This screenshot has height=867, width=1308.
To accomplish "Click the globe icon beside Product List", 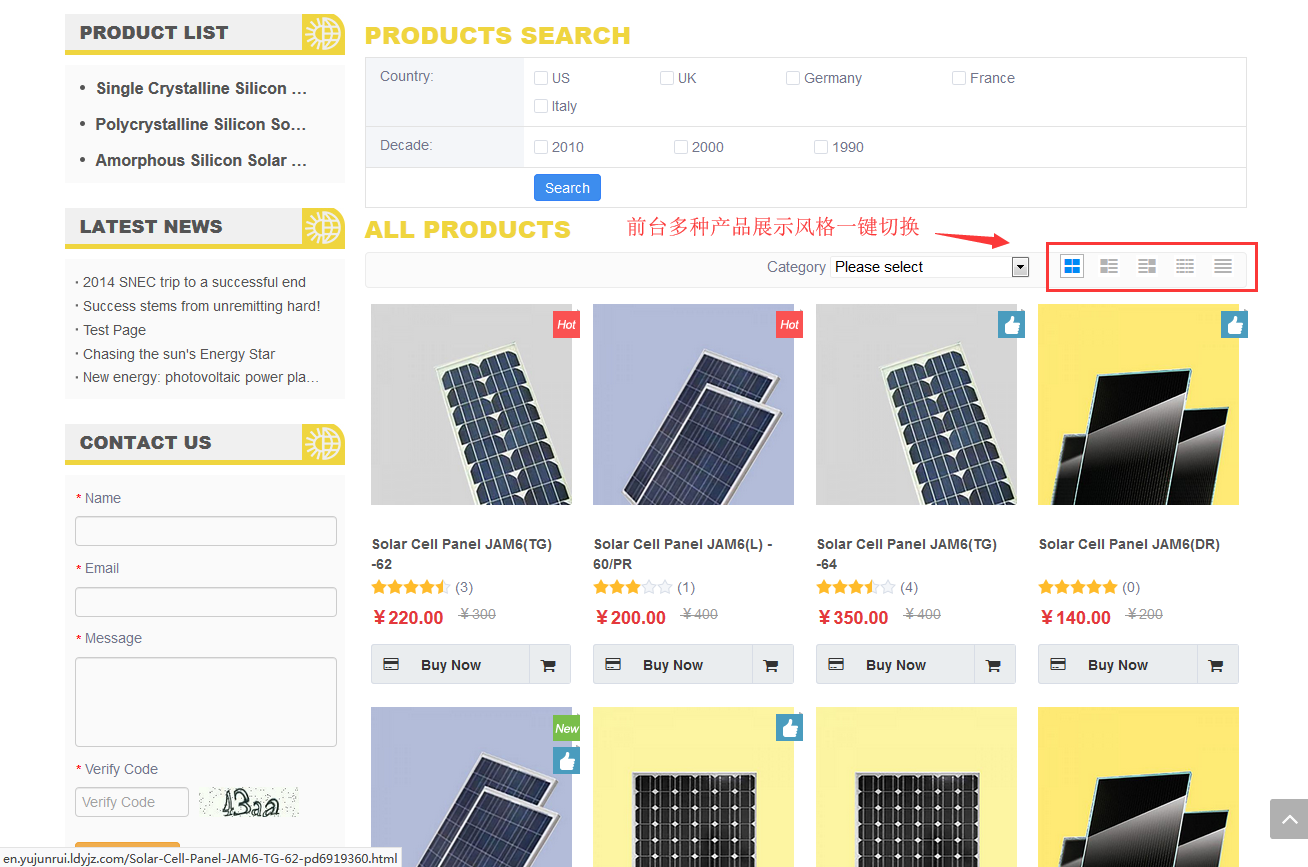I will [323, 33].
